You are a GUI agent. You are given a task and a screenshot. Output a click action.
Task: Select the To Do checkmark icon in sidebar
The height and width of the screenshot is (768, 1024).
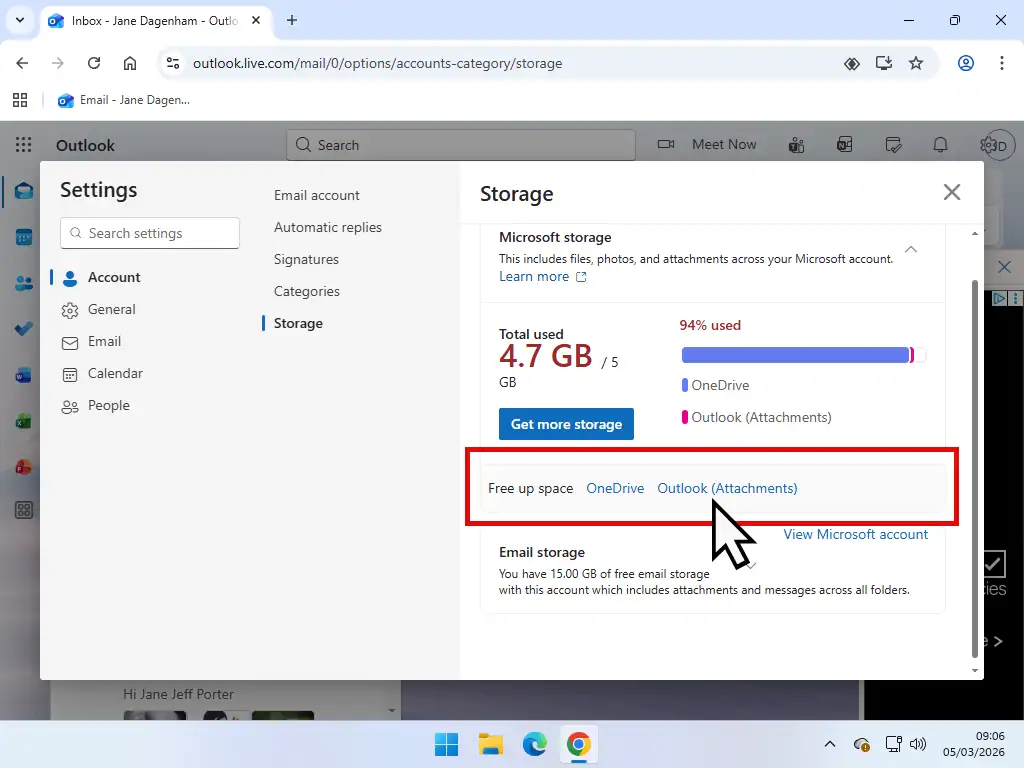tap(22, 329)
